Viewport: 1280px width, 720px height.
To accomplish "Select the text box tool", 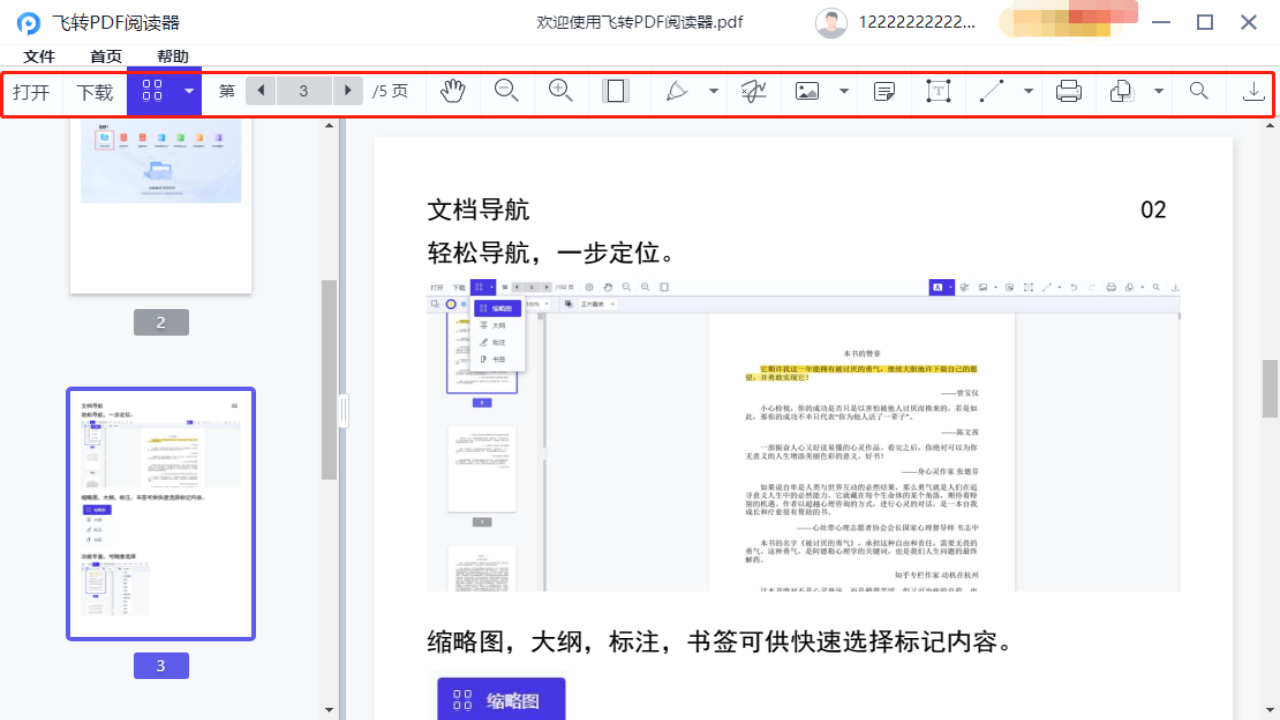I will [939, 91].
